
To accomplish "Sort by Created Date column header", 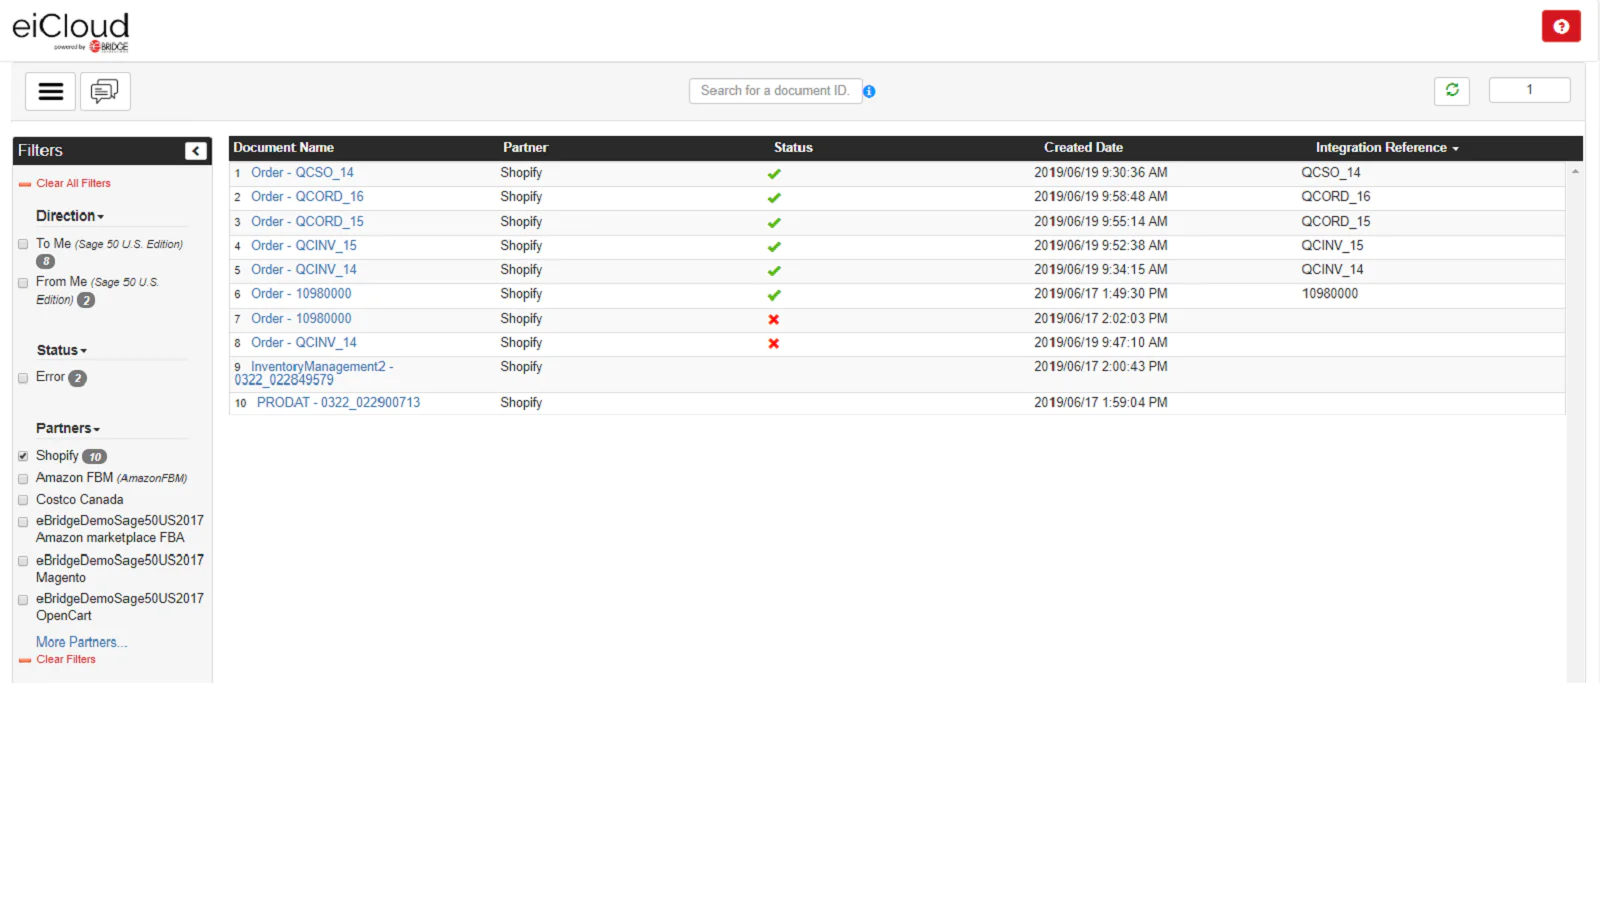I will 1083,148.
